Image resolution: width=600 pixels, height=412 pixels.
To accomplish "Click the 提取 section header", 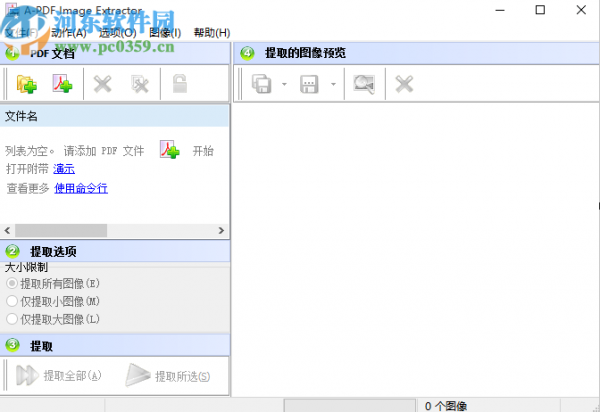I will (115, 345).
